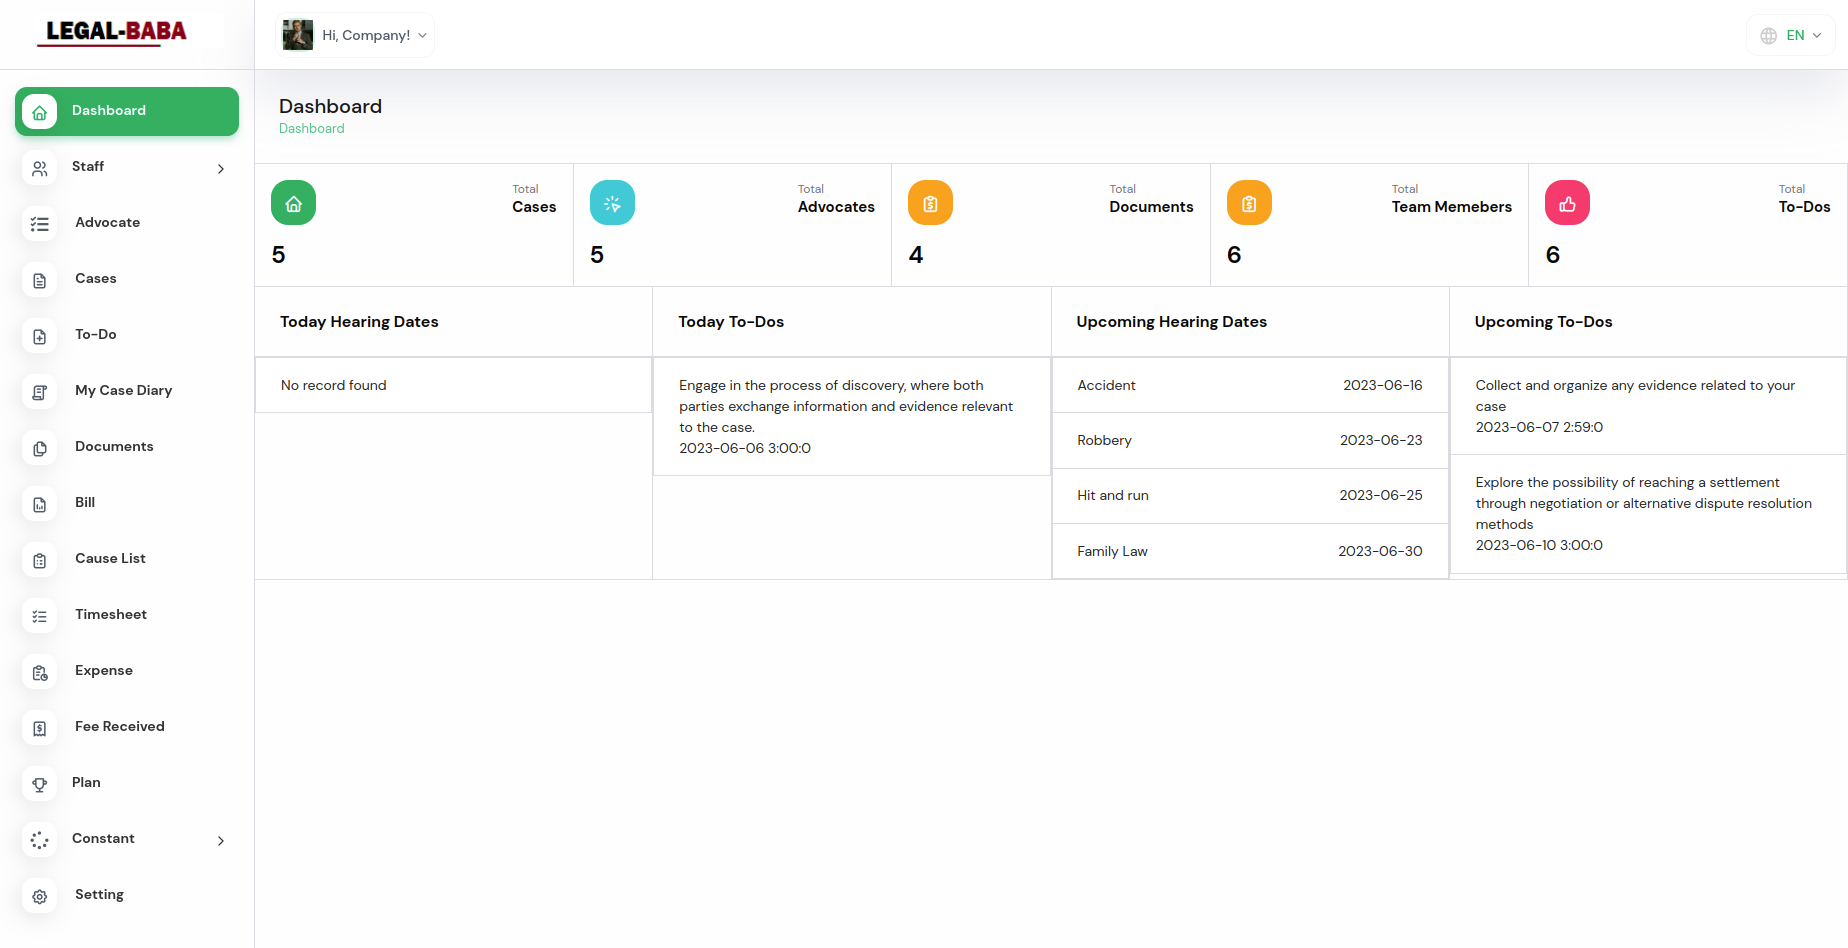Click the green Total Cases home icon
The width and height of the screenshot is (1848, 948).
293,203
